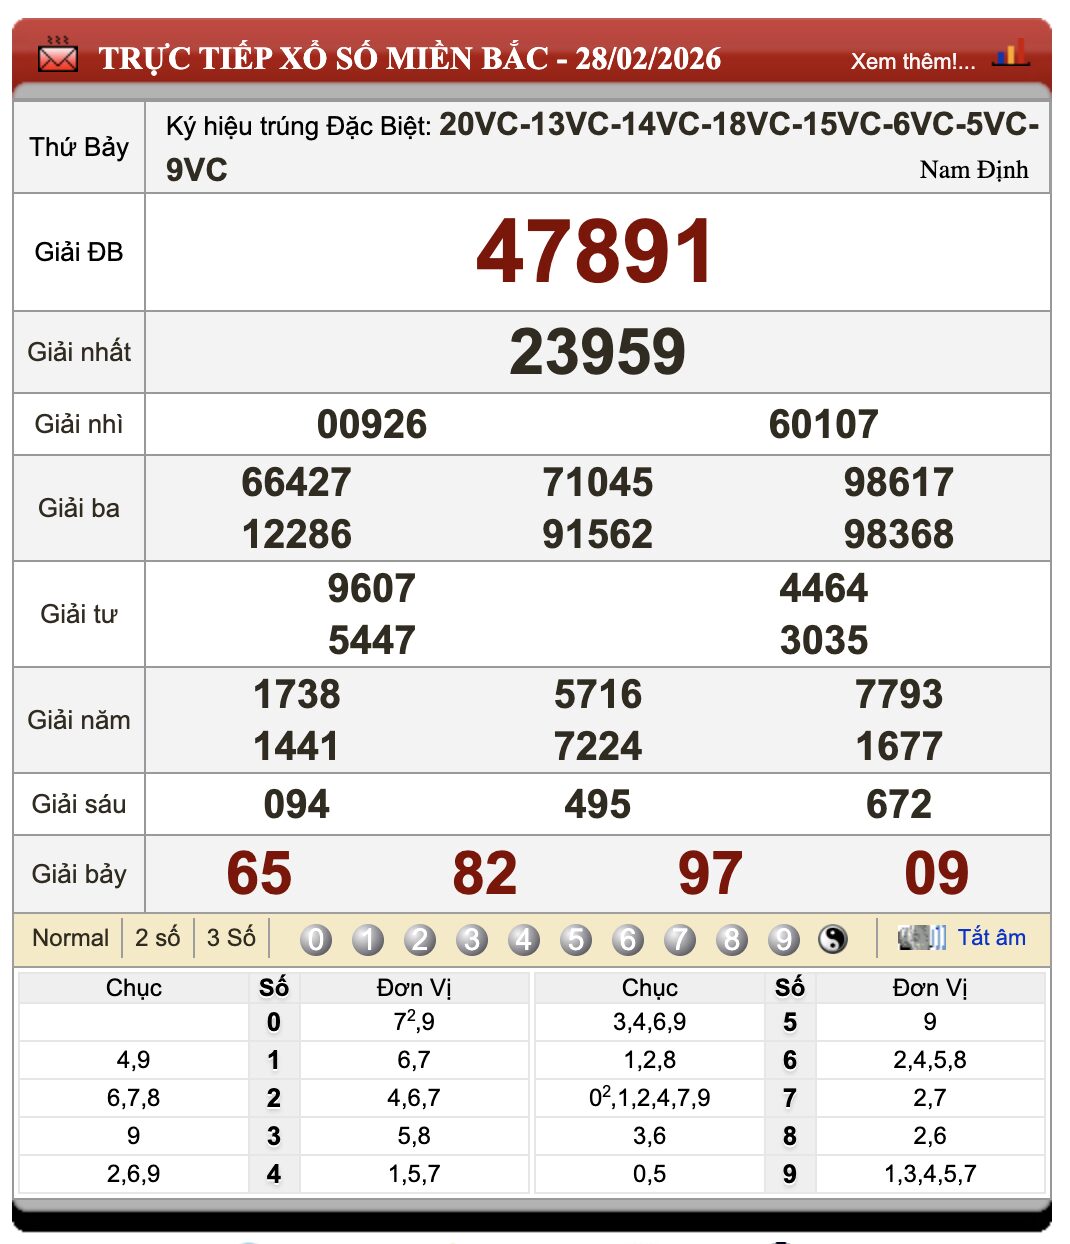The width and height of the screenshot is (1070, 1244).
Task: Switch to 3 Số view tab
Action: pyautogui.click(x=231, y=938)
